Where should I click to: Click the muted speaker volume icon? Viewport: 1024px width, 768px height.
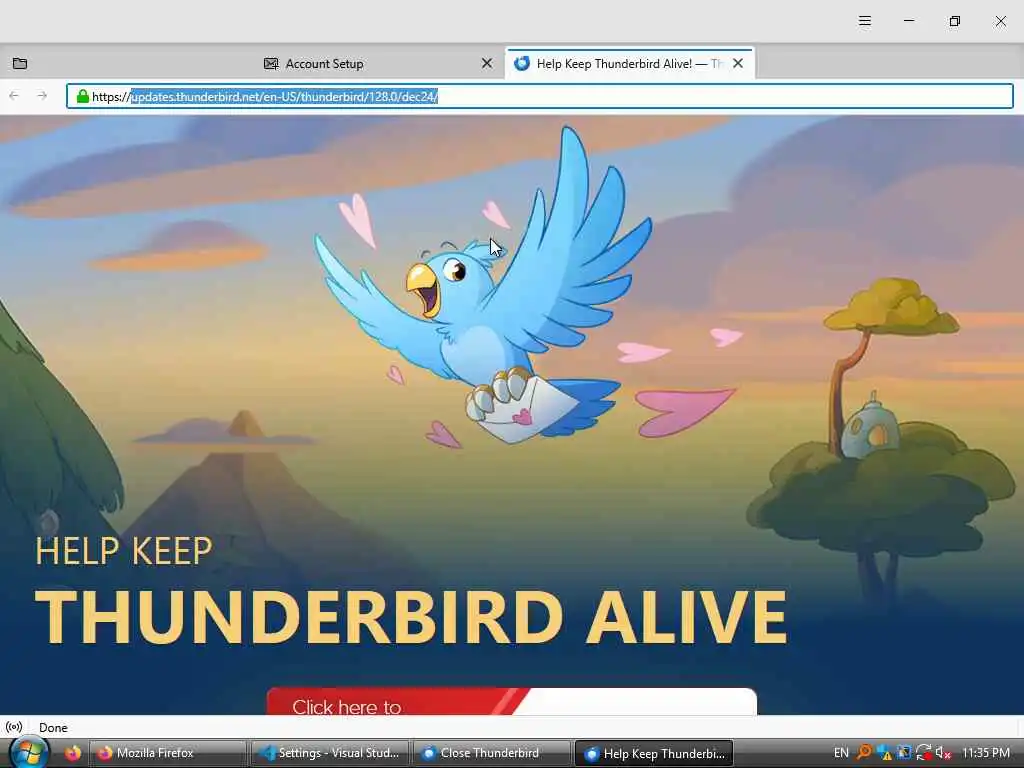click(943, 753)
